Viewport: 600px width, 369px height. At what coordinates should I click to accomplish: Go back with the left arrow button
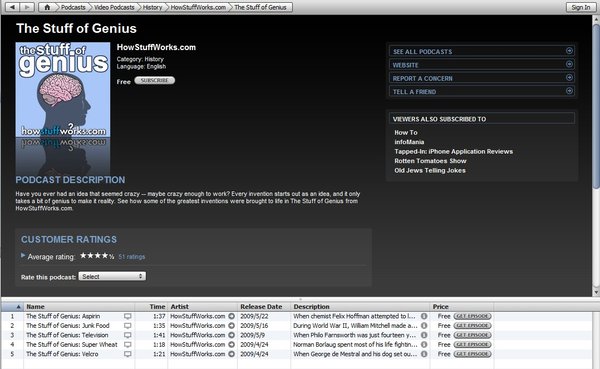click(x=12, y=7)
